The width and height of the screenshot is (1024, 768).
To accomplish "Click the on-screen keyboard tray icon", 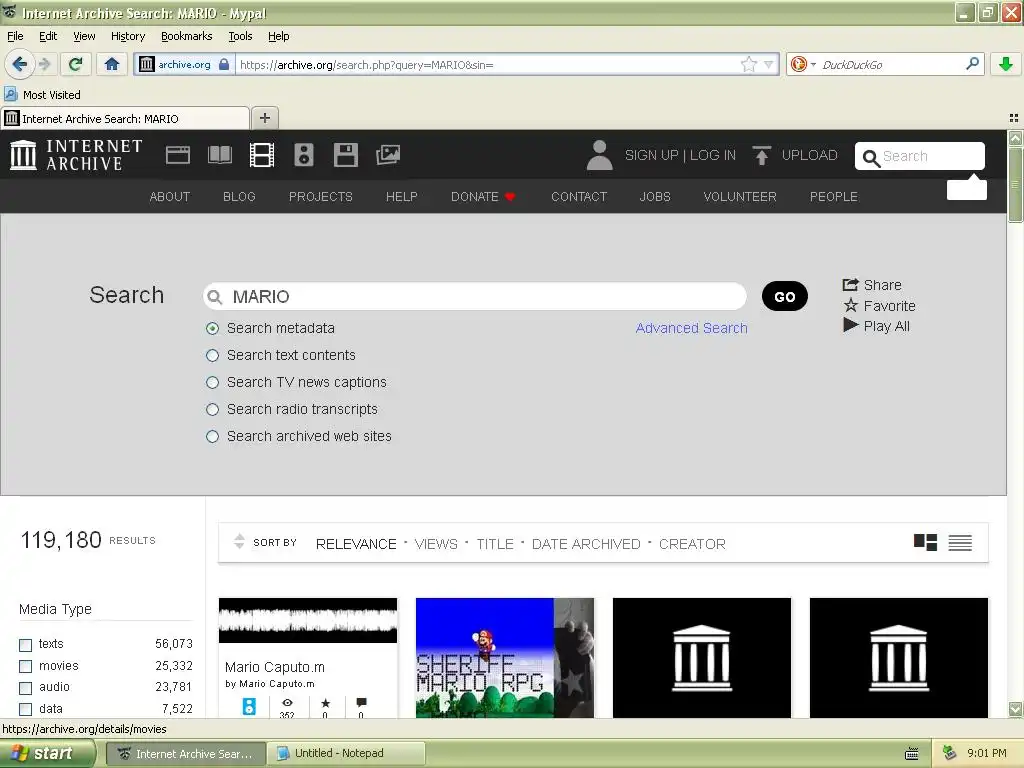I will 912,754.
